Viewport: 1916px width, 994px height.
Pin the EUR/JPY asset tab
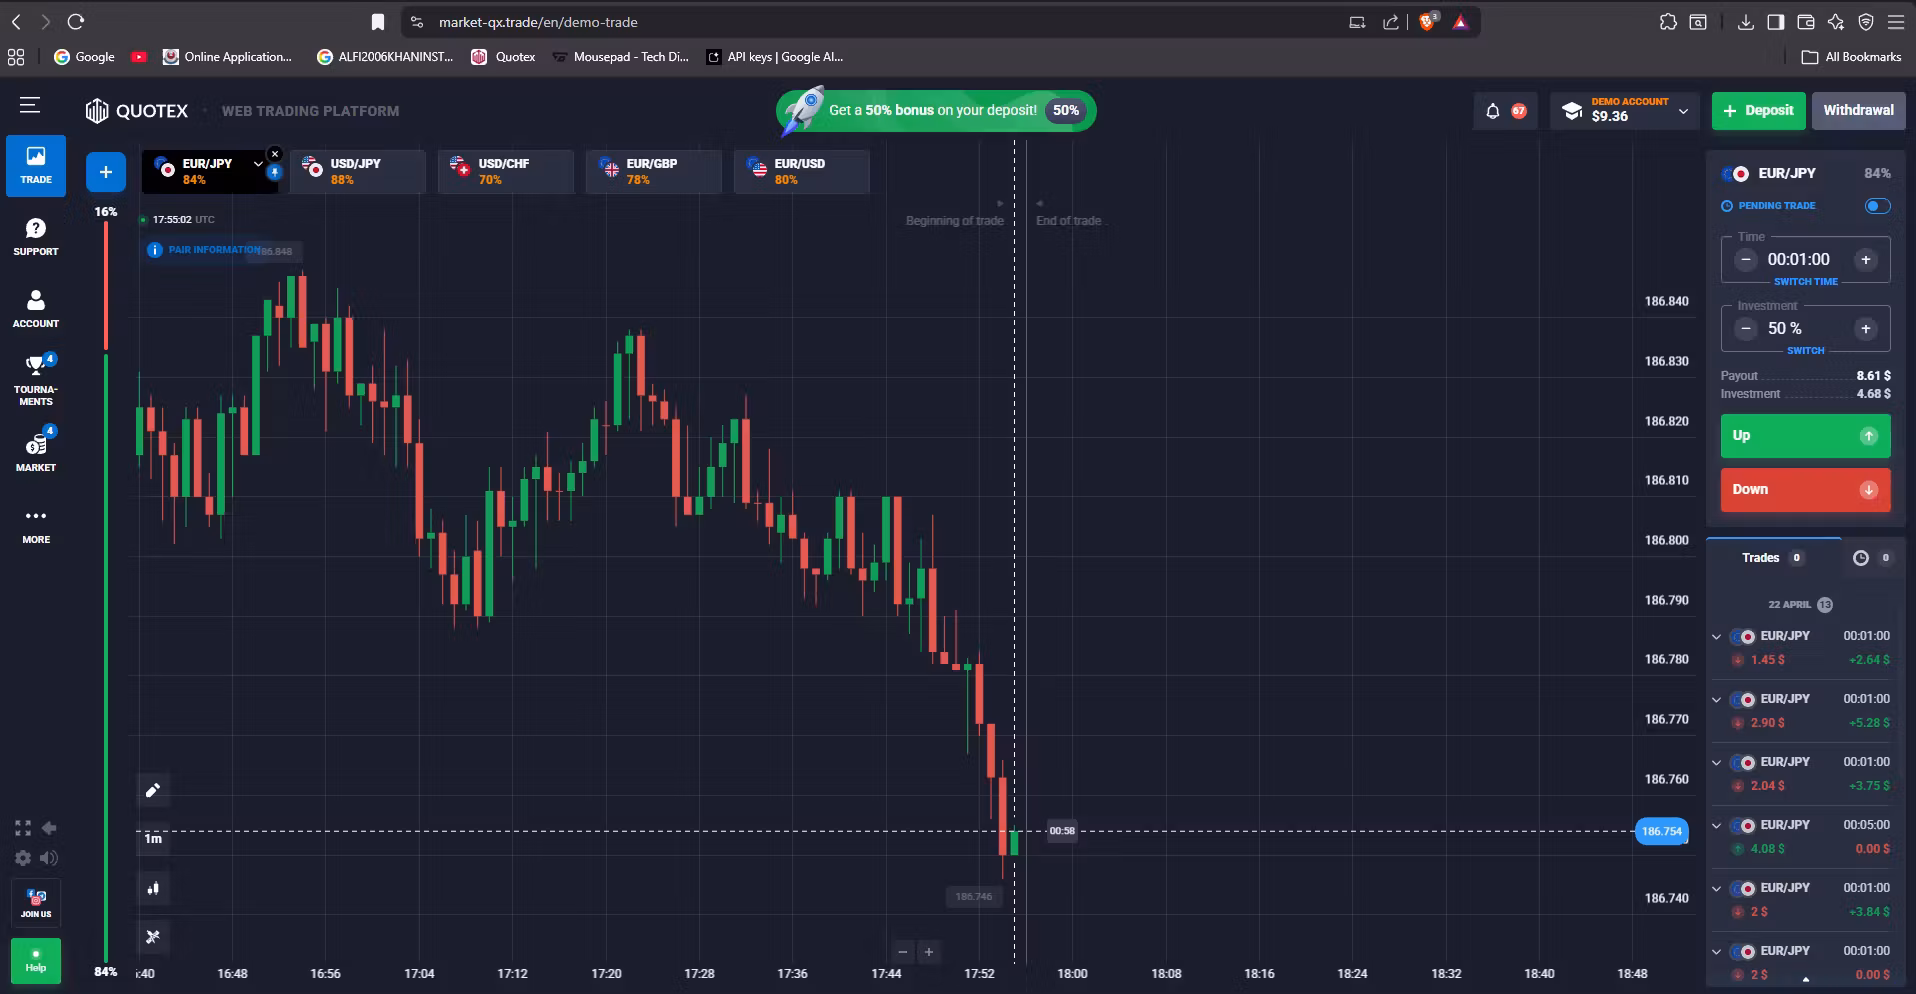tap(274, 173)
